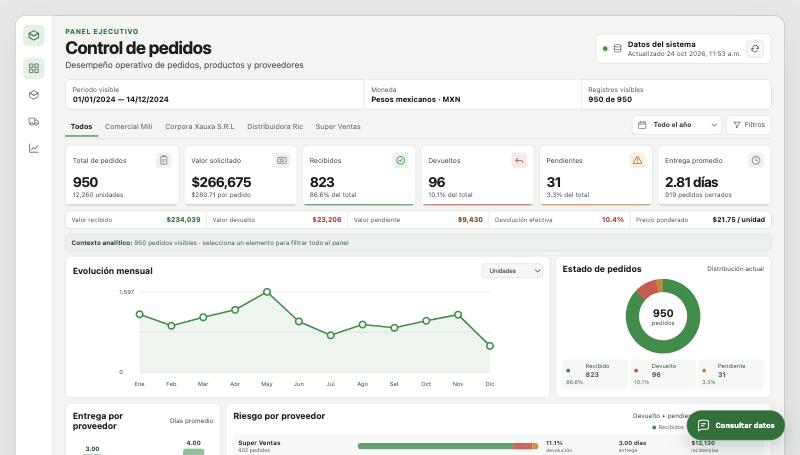Open the Unidades chart metric dropdown

(512, 271)
